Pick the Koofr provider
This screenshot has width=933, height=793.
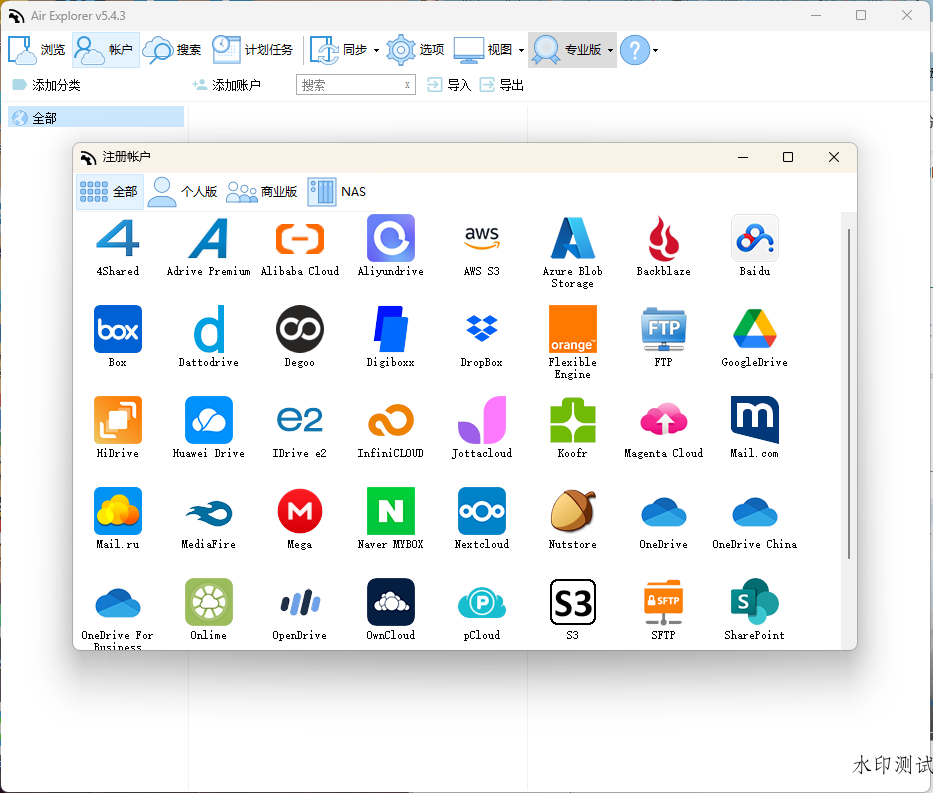[x=573, y=420]
